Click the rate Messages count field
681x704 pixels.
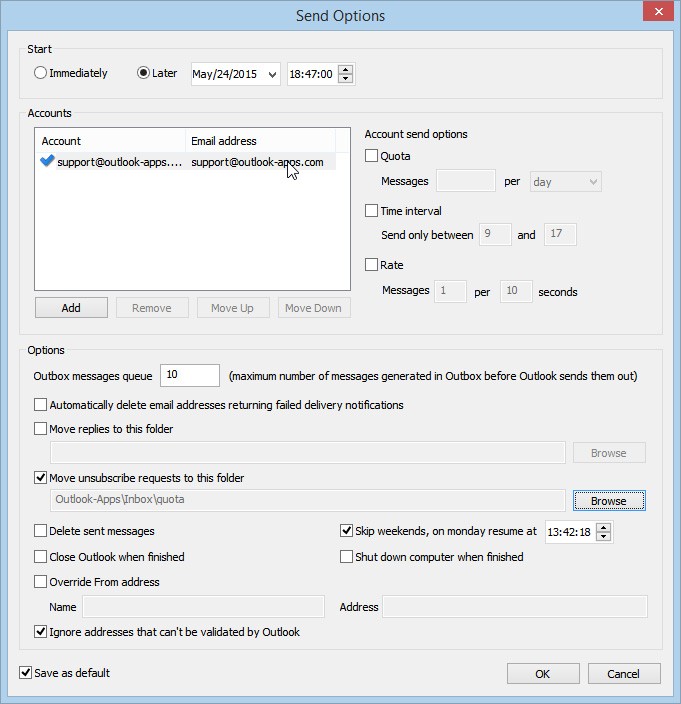(450, 291)
